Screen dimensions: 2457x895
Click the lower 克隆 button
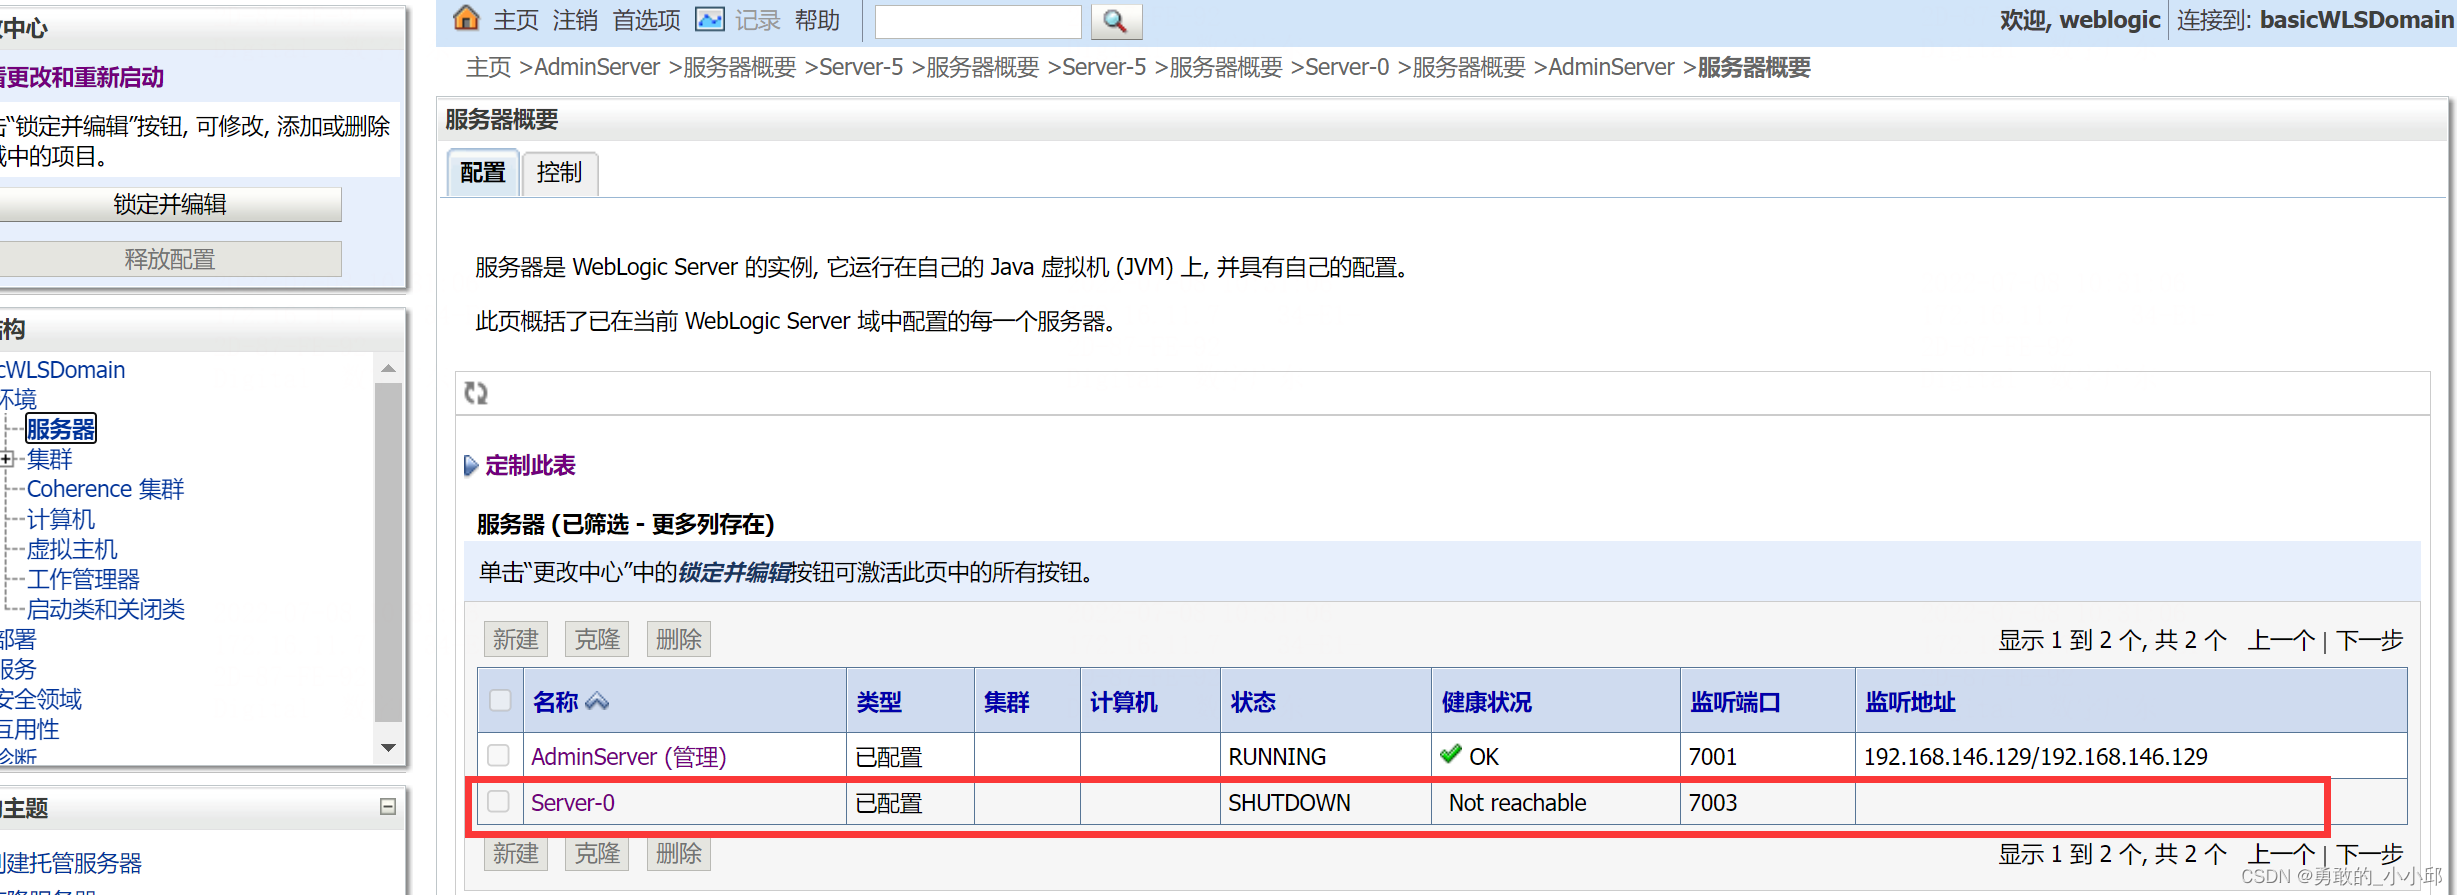[x=597, y=853]
